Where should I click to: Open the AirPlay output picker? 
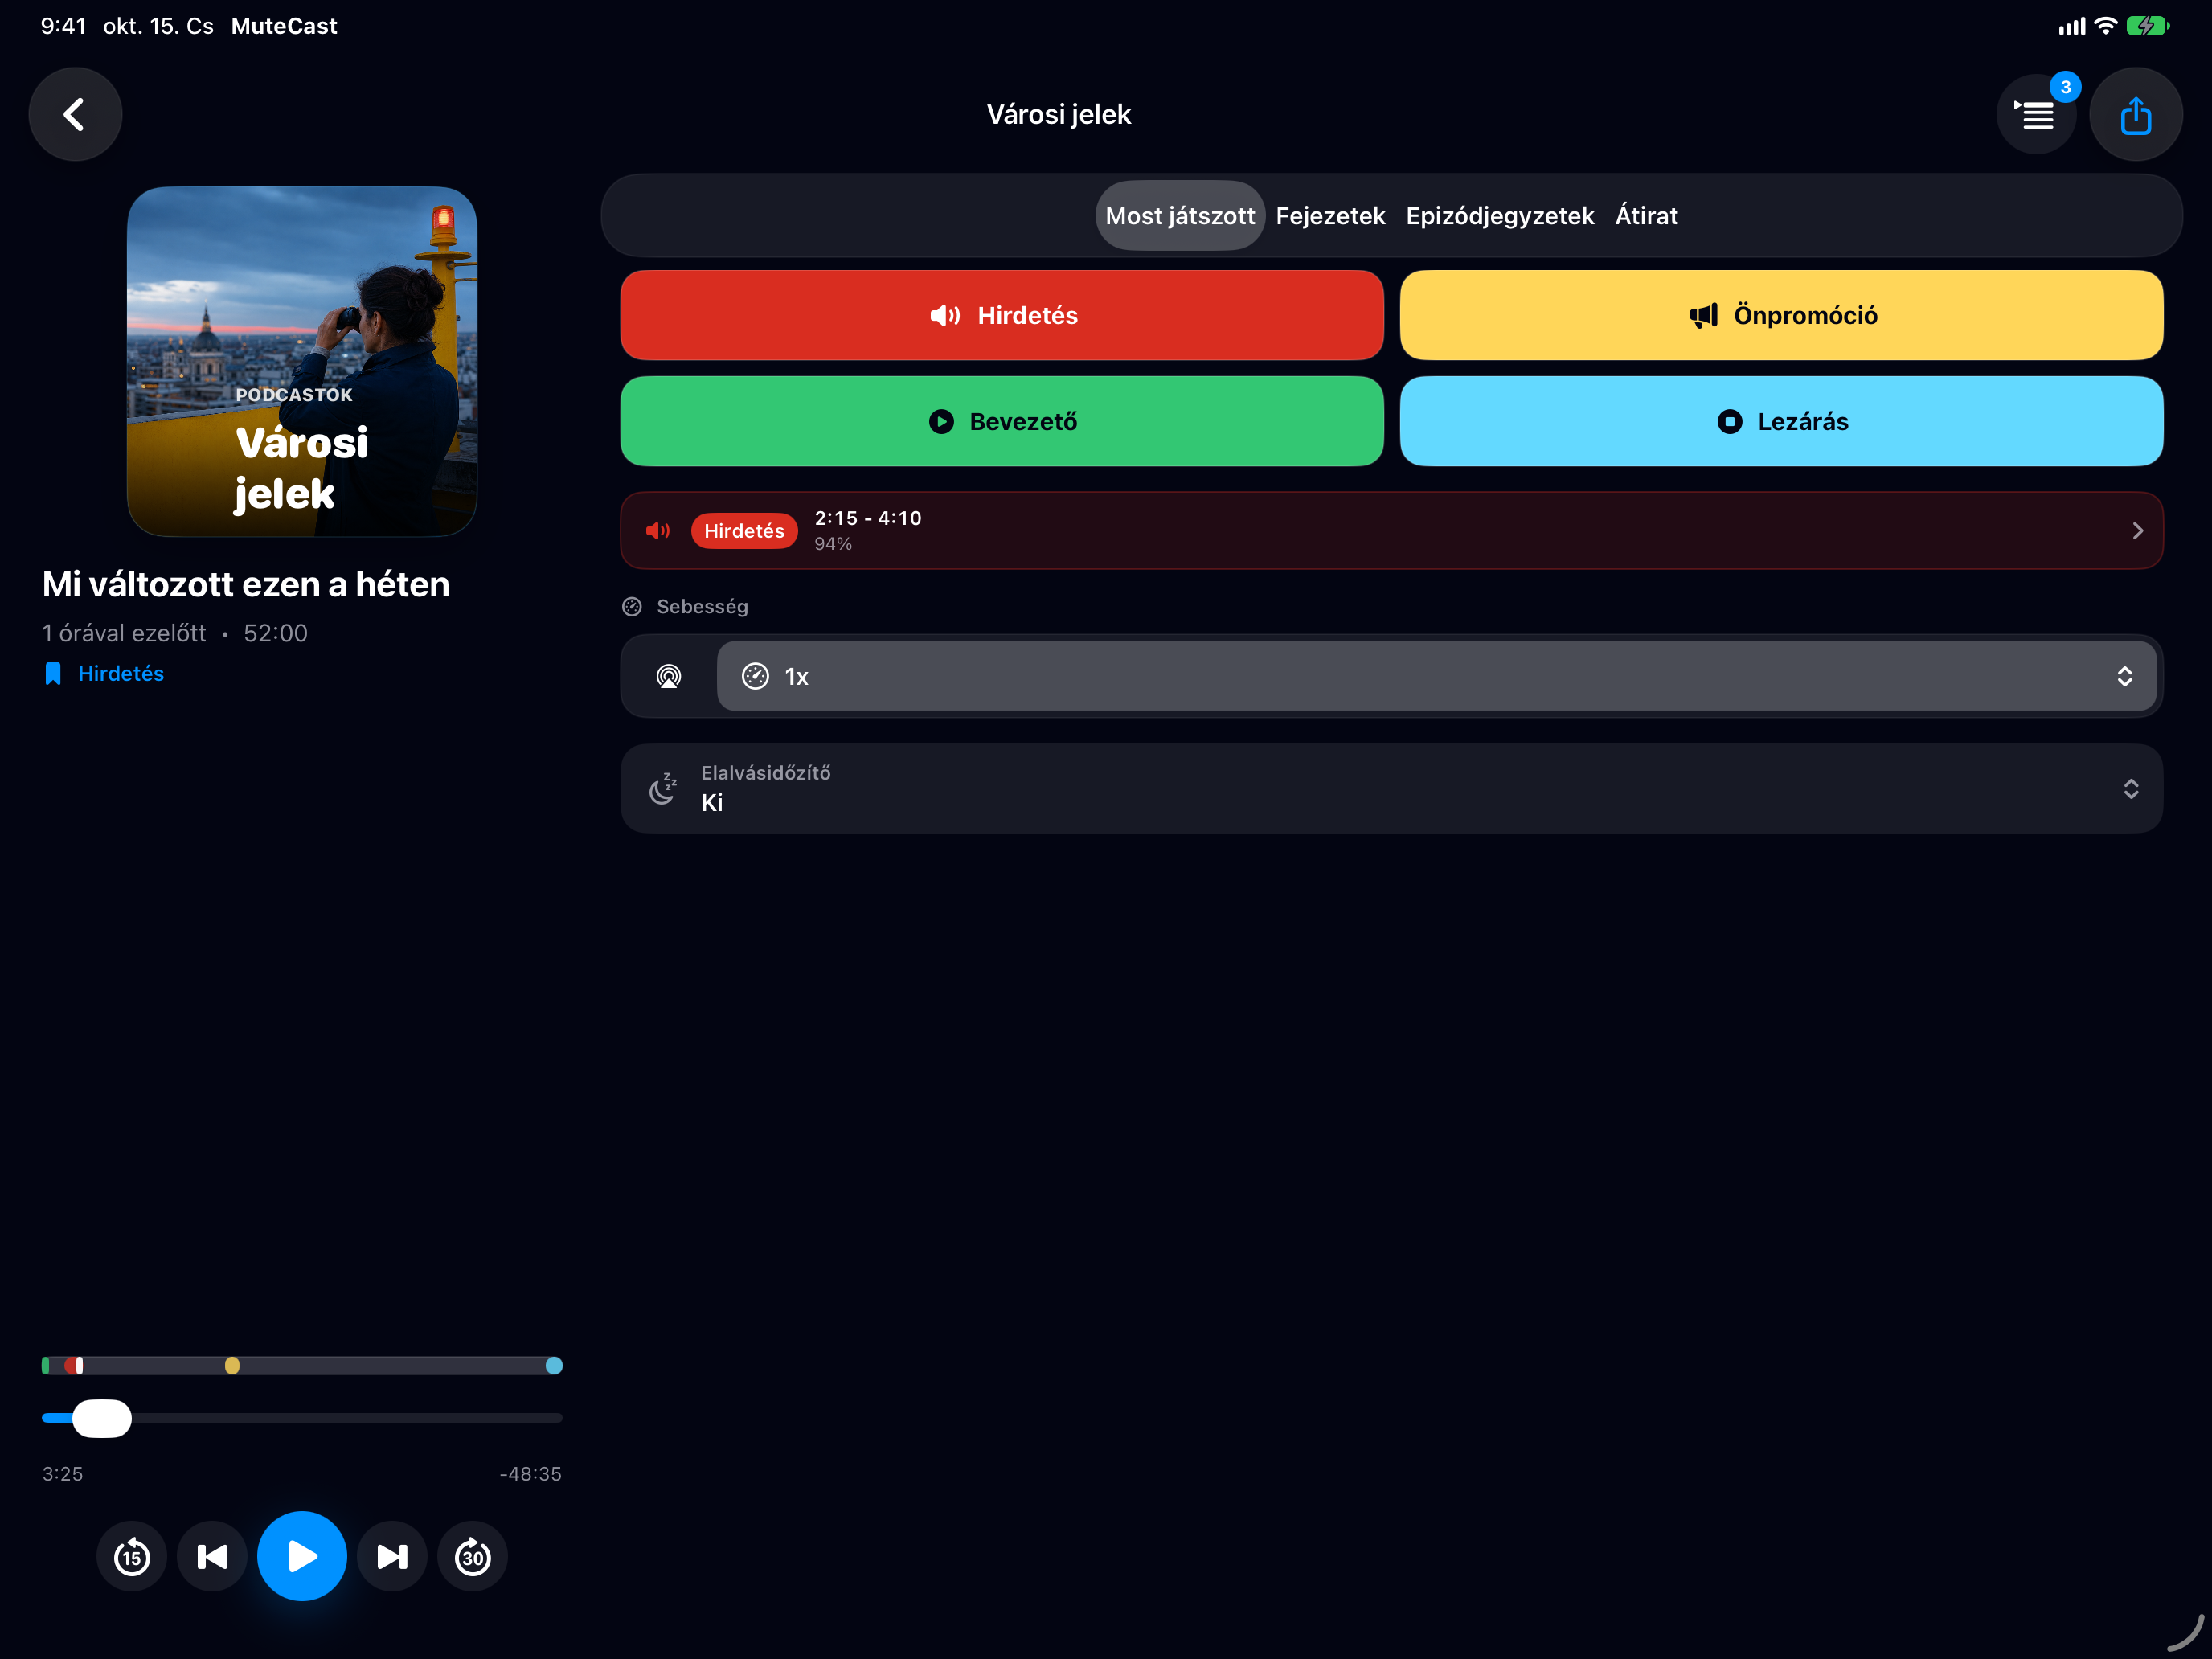point(669,677)
